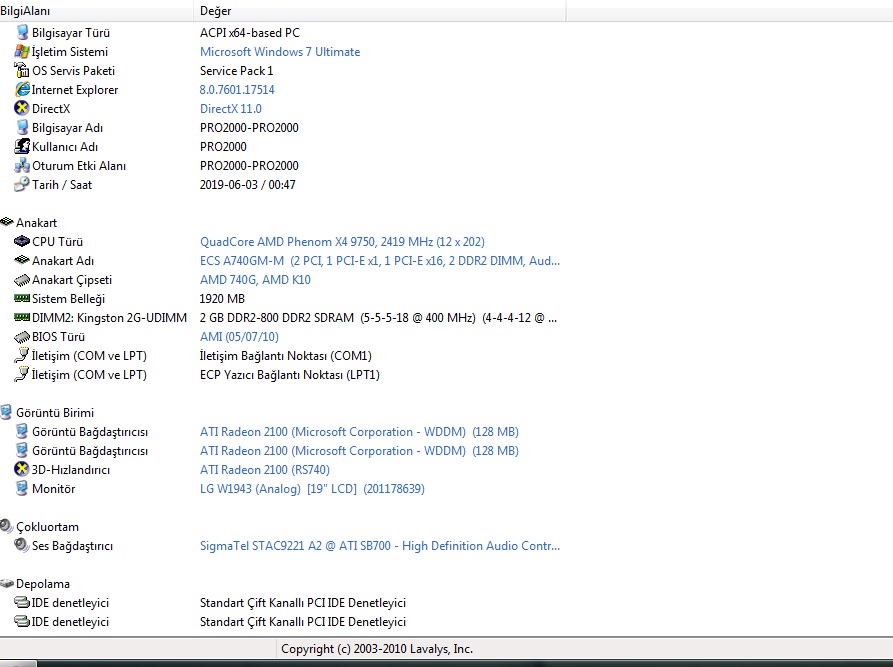Click the 3D-Hızlandırıcı icon

[x=22, y=470]
